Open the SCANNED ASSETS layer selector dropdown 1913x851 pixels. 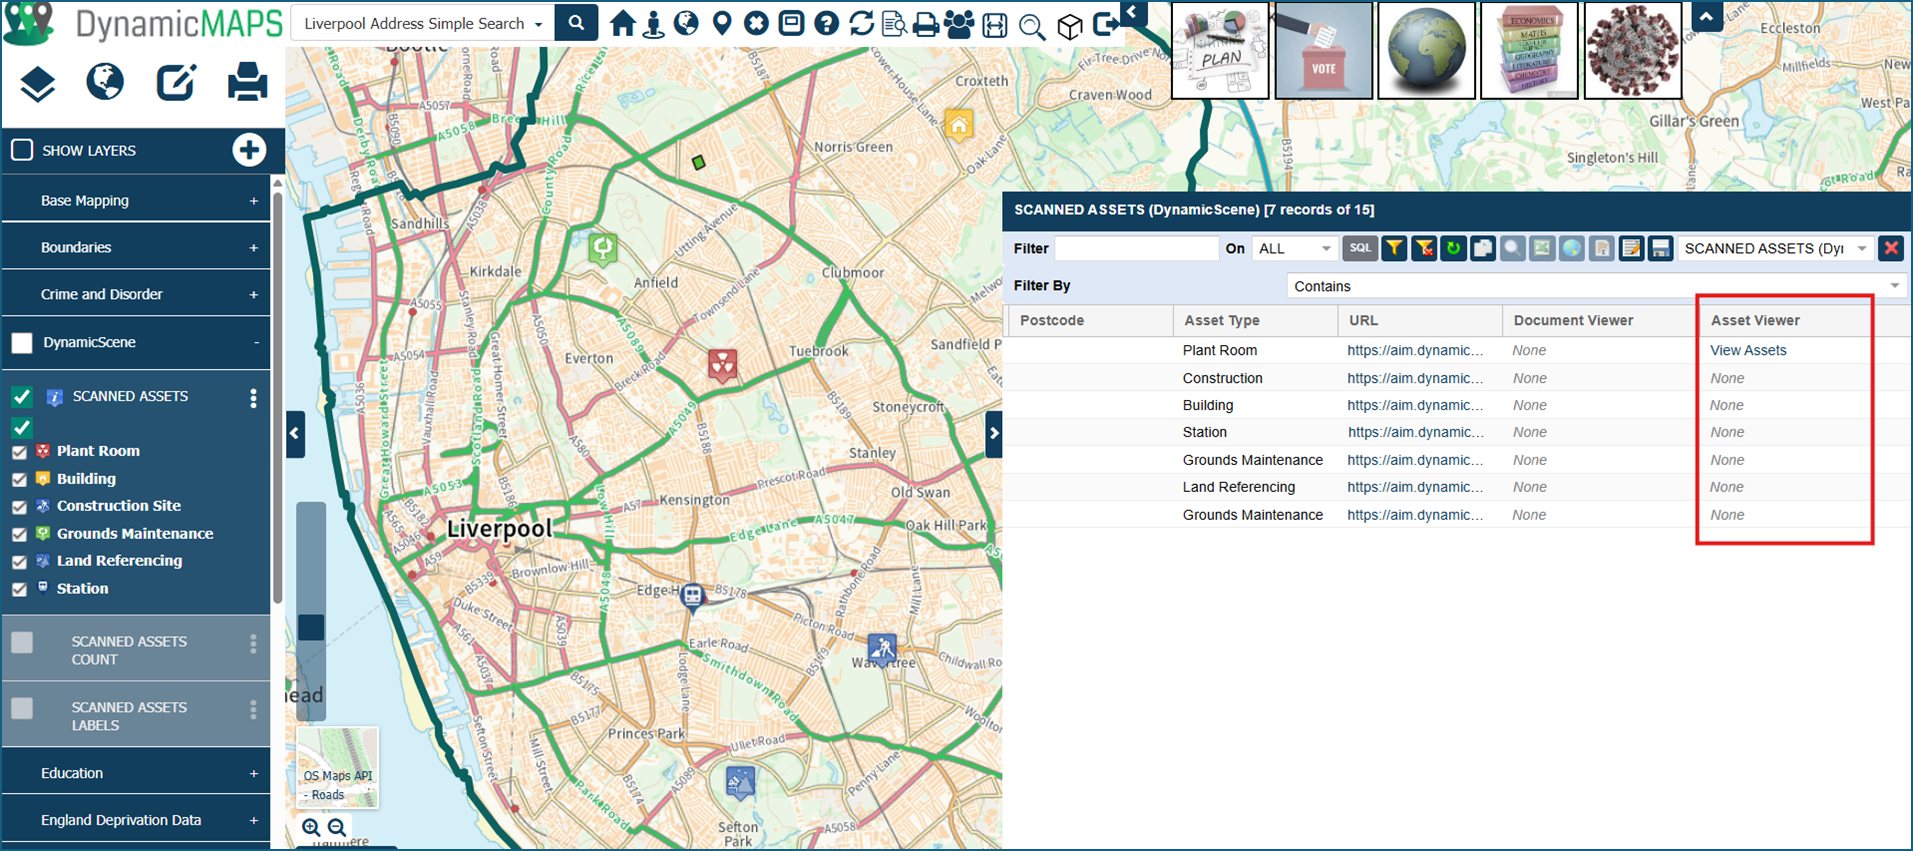coord(1775,248)
